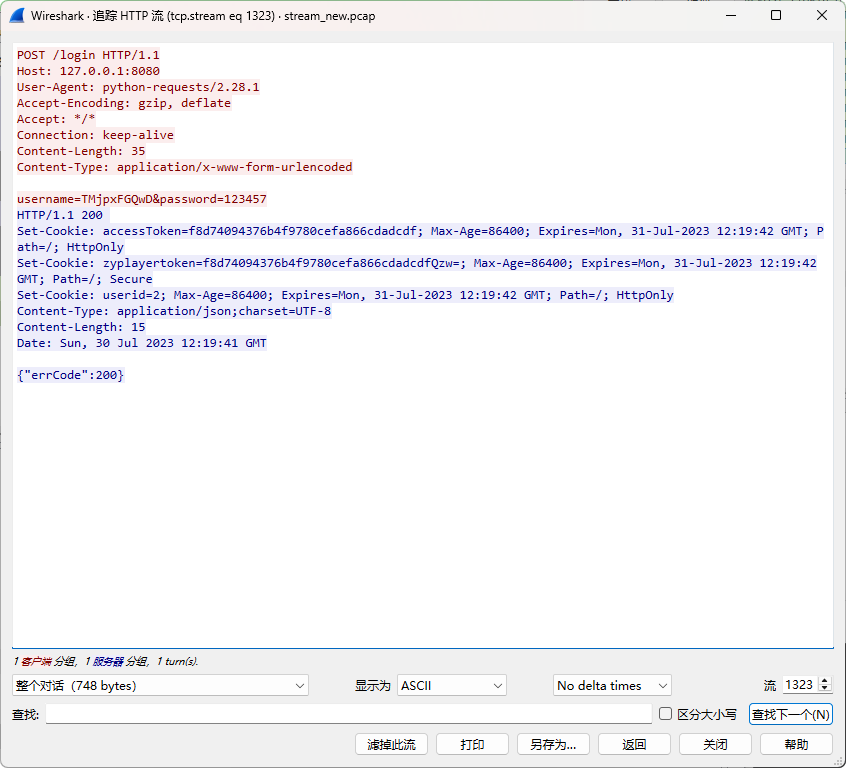Focus the 查找 search text field
Image resolution: width=846 pixels, height=768 pixels.
[349, 714]
